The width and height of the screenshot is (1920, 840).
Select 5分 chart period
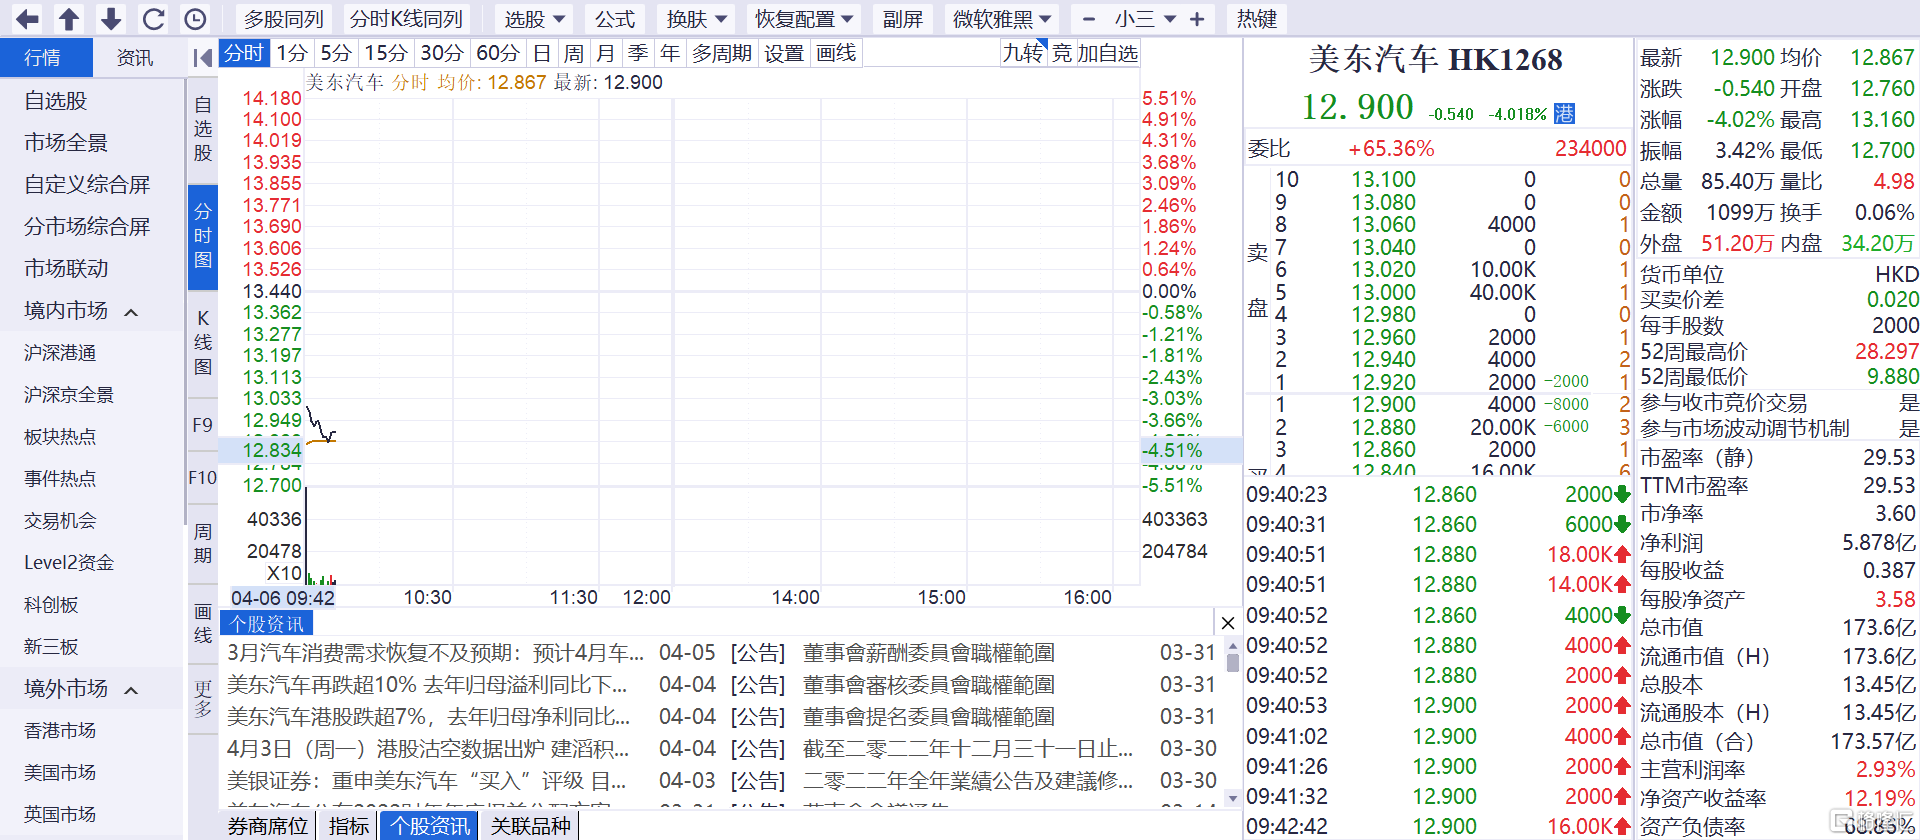coord(336,53)
